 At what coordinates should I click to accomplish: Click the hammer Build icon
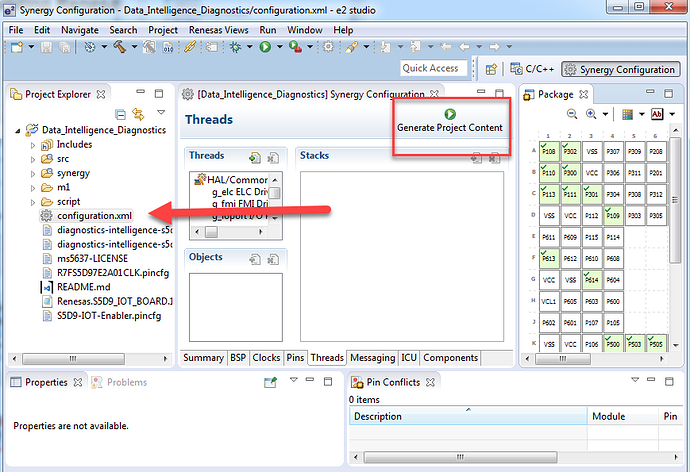120,47
